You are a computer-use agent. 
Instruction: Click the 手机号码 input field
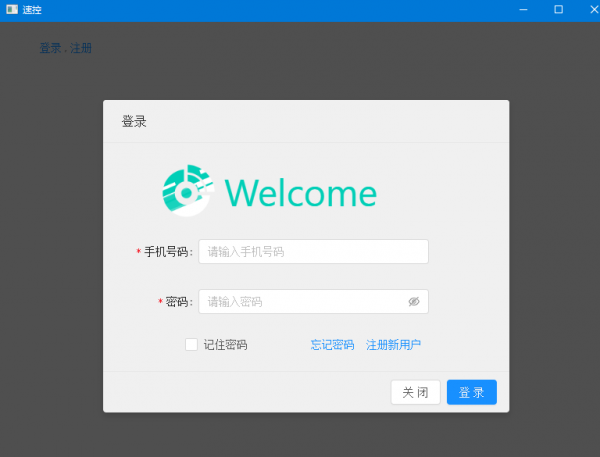coord(313,251)
